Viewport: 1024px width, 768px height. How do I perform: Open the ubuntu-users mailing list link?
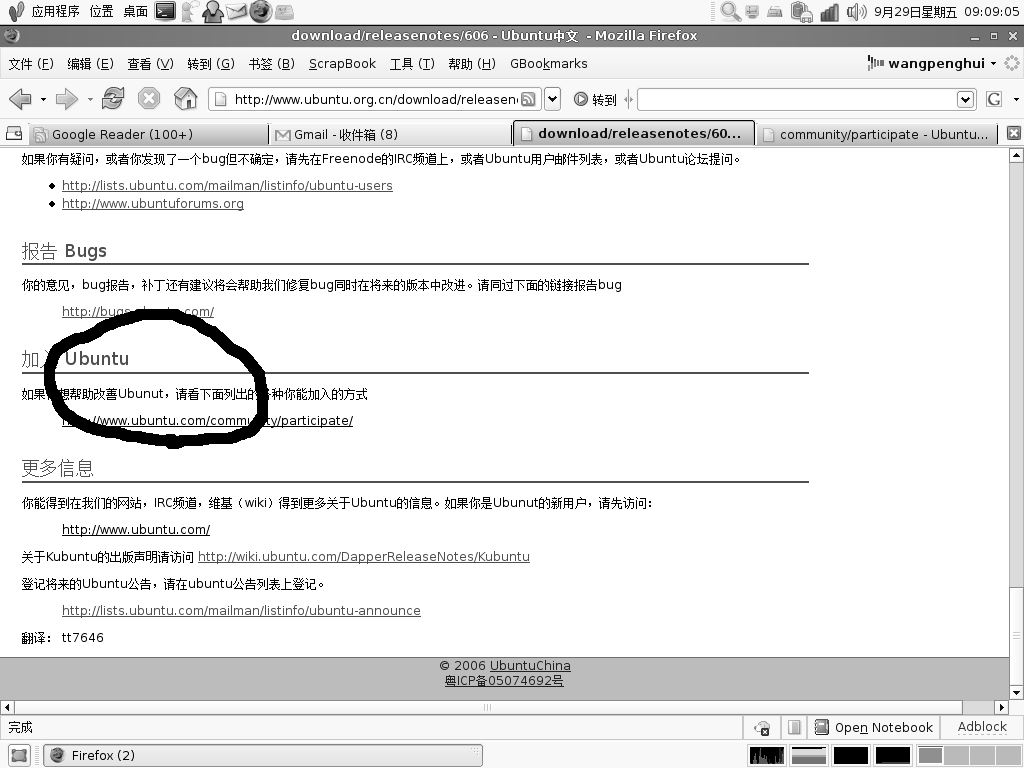227,185
